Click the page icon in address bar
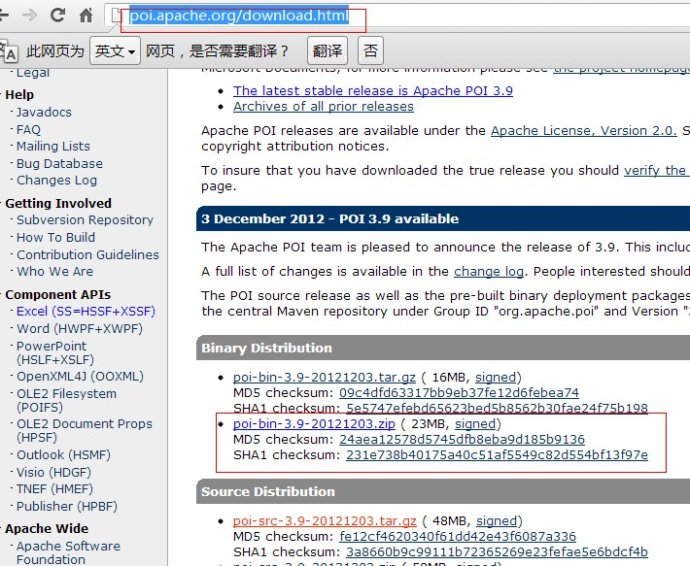 tap(116, 16)
